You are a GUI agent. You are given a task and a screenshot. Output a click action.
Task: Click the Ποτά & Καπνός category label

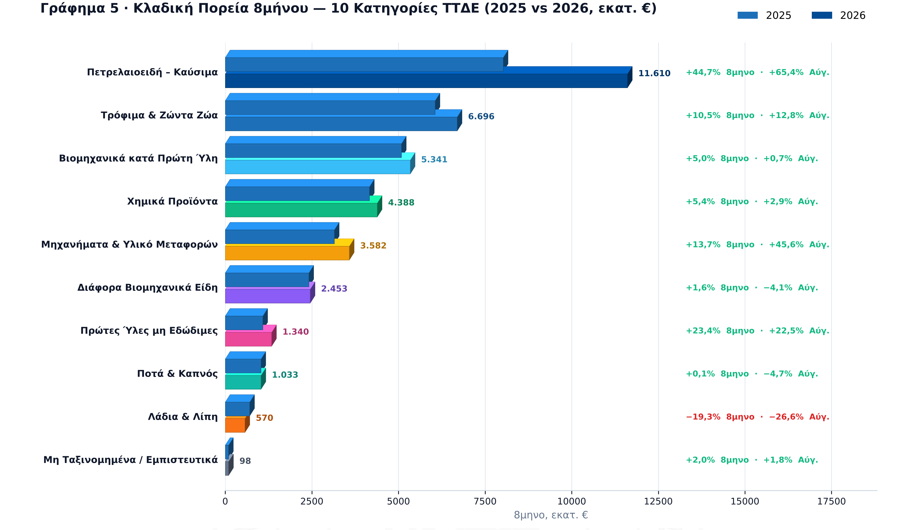click(x=178, y=373)
